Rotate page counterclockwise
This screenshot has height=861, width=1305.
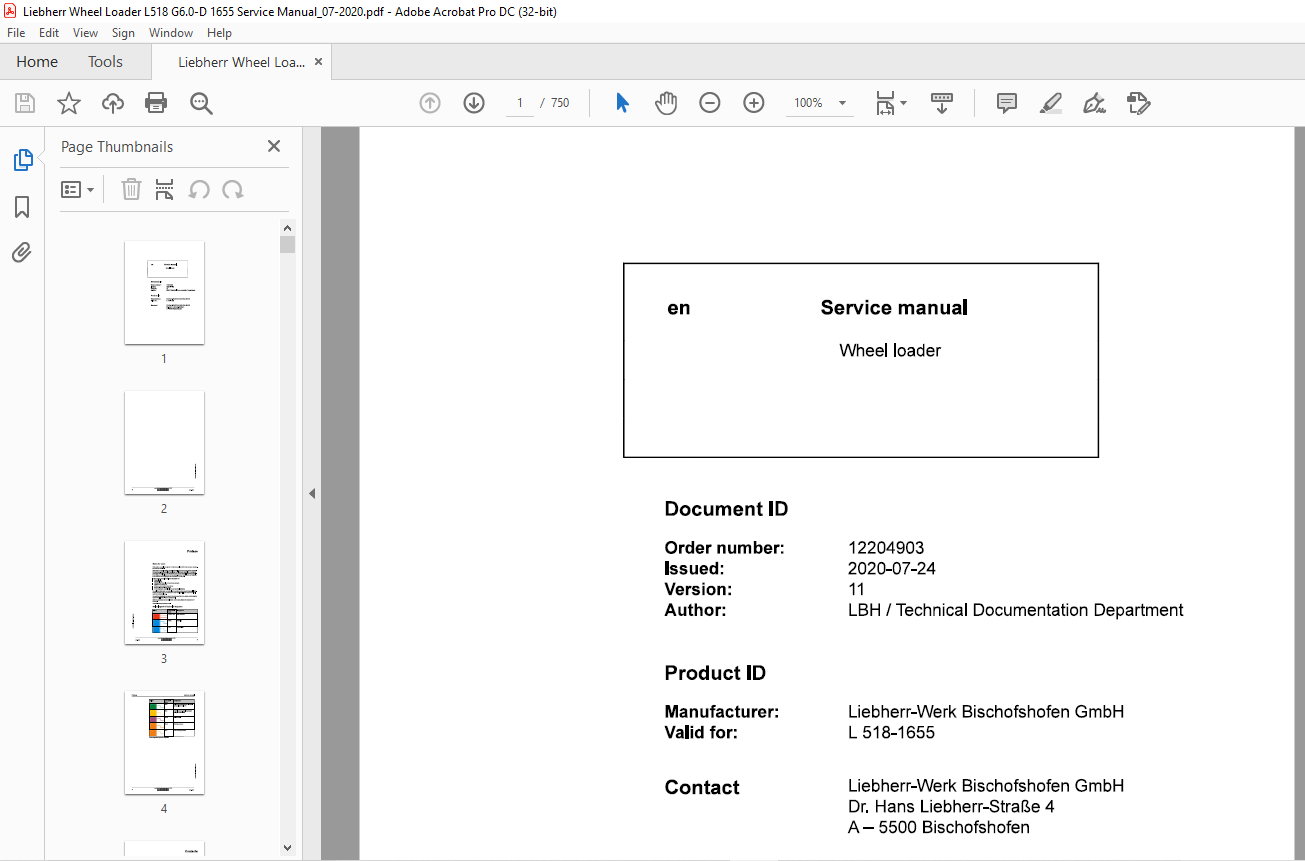pos(199,189)
